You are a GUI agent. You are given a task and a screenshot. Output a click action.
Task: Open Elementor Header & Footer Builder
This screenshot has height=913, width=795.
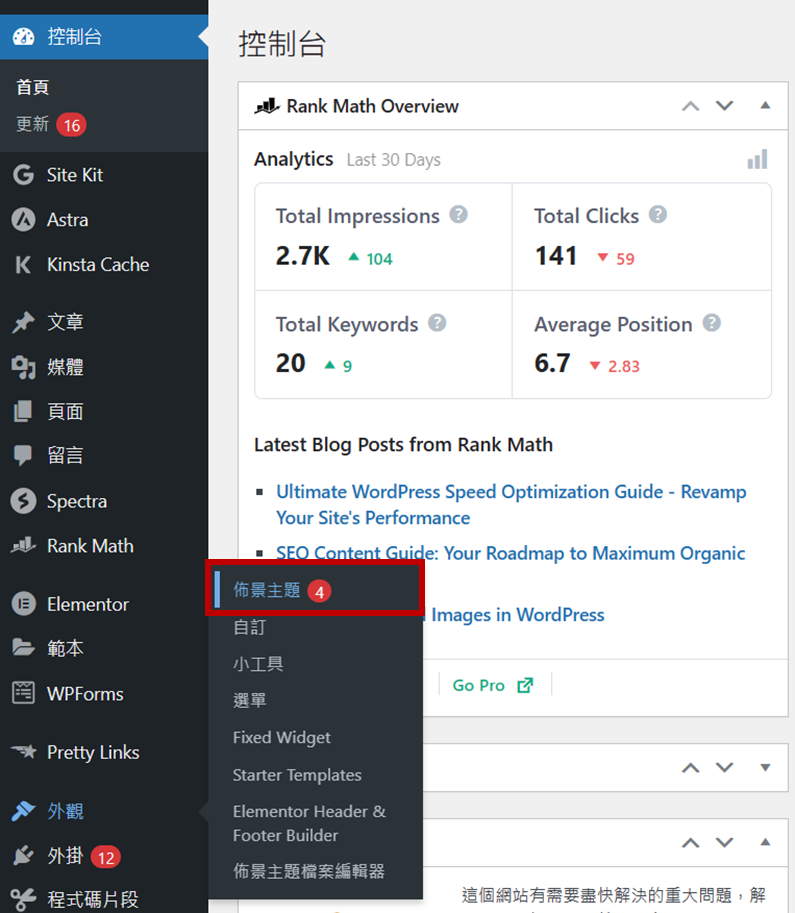point(309,823)
